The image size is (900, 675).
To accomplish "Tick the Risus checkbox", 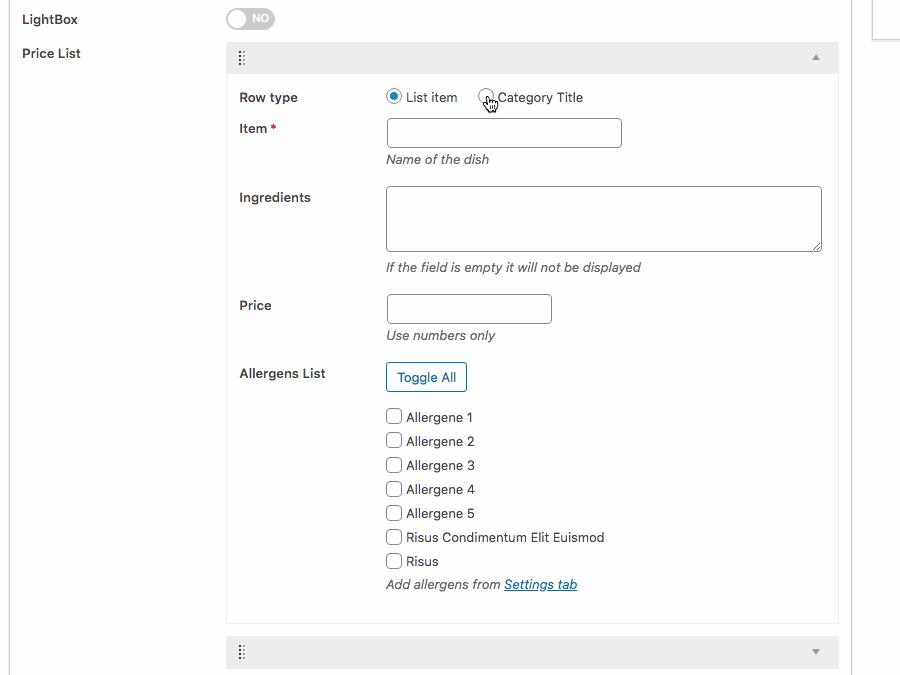I will coord(394,561).
